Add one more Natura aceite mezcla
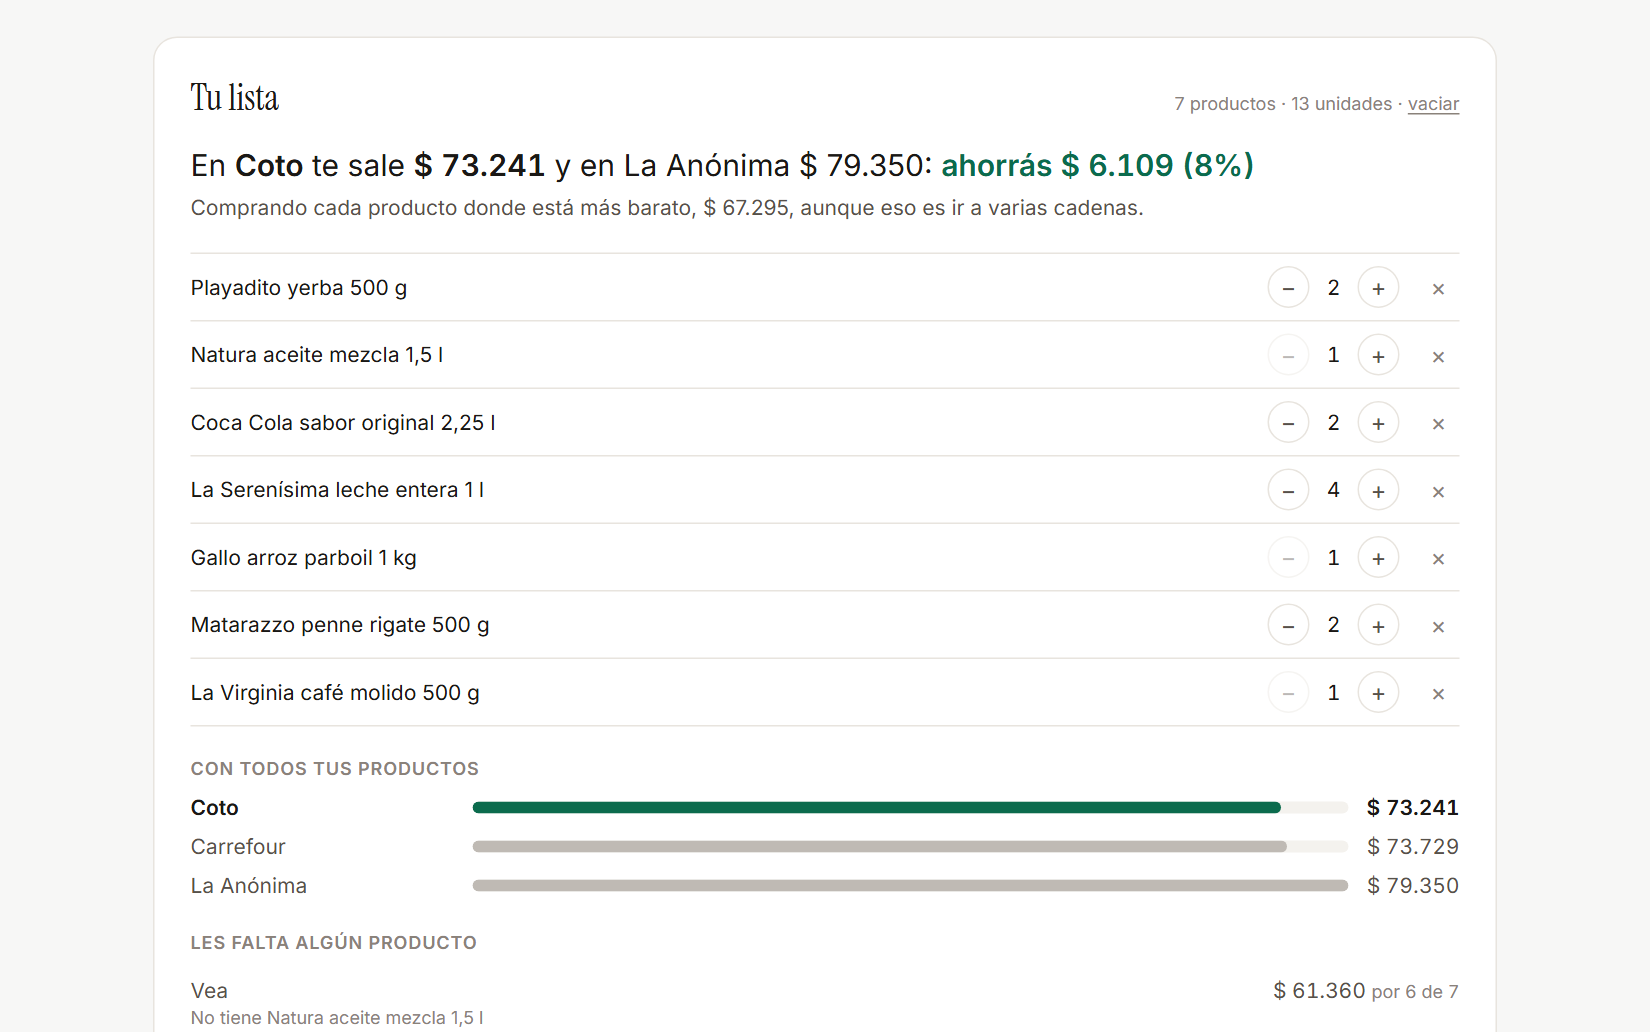Screen dimensions: 1650x1032 (x=1378, y=356)
